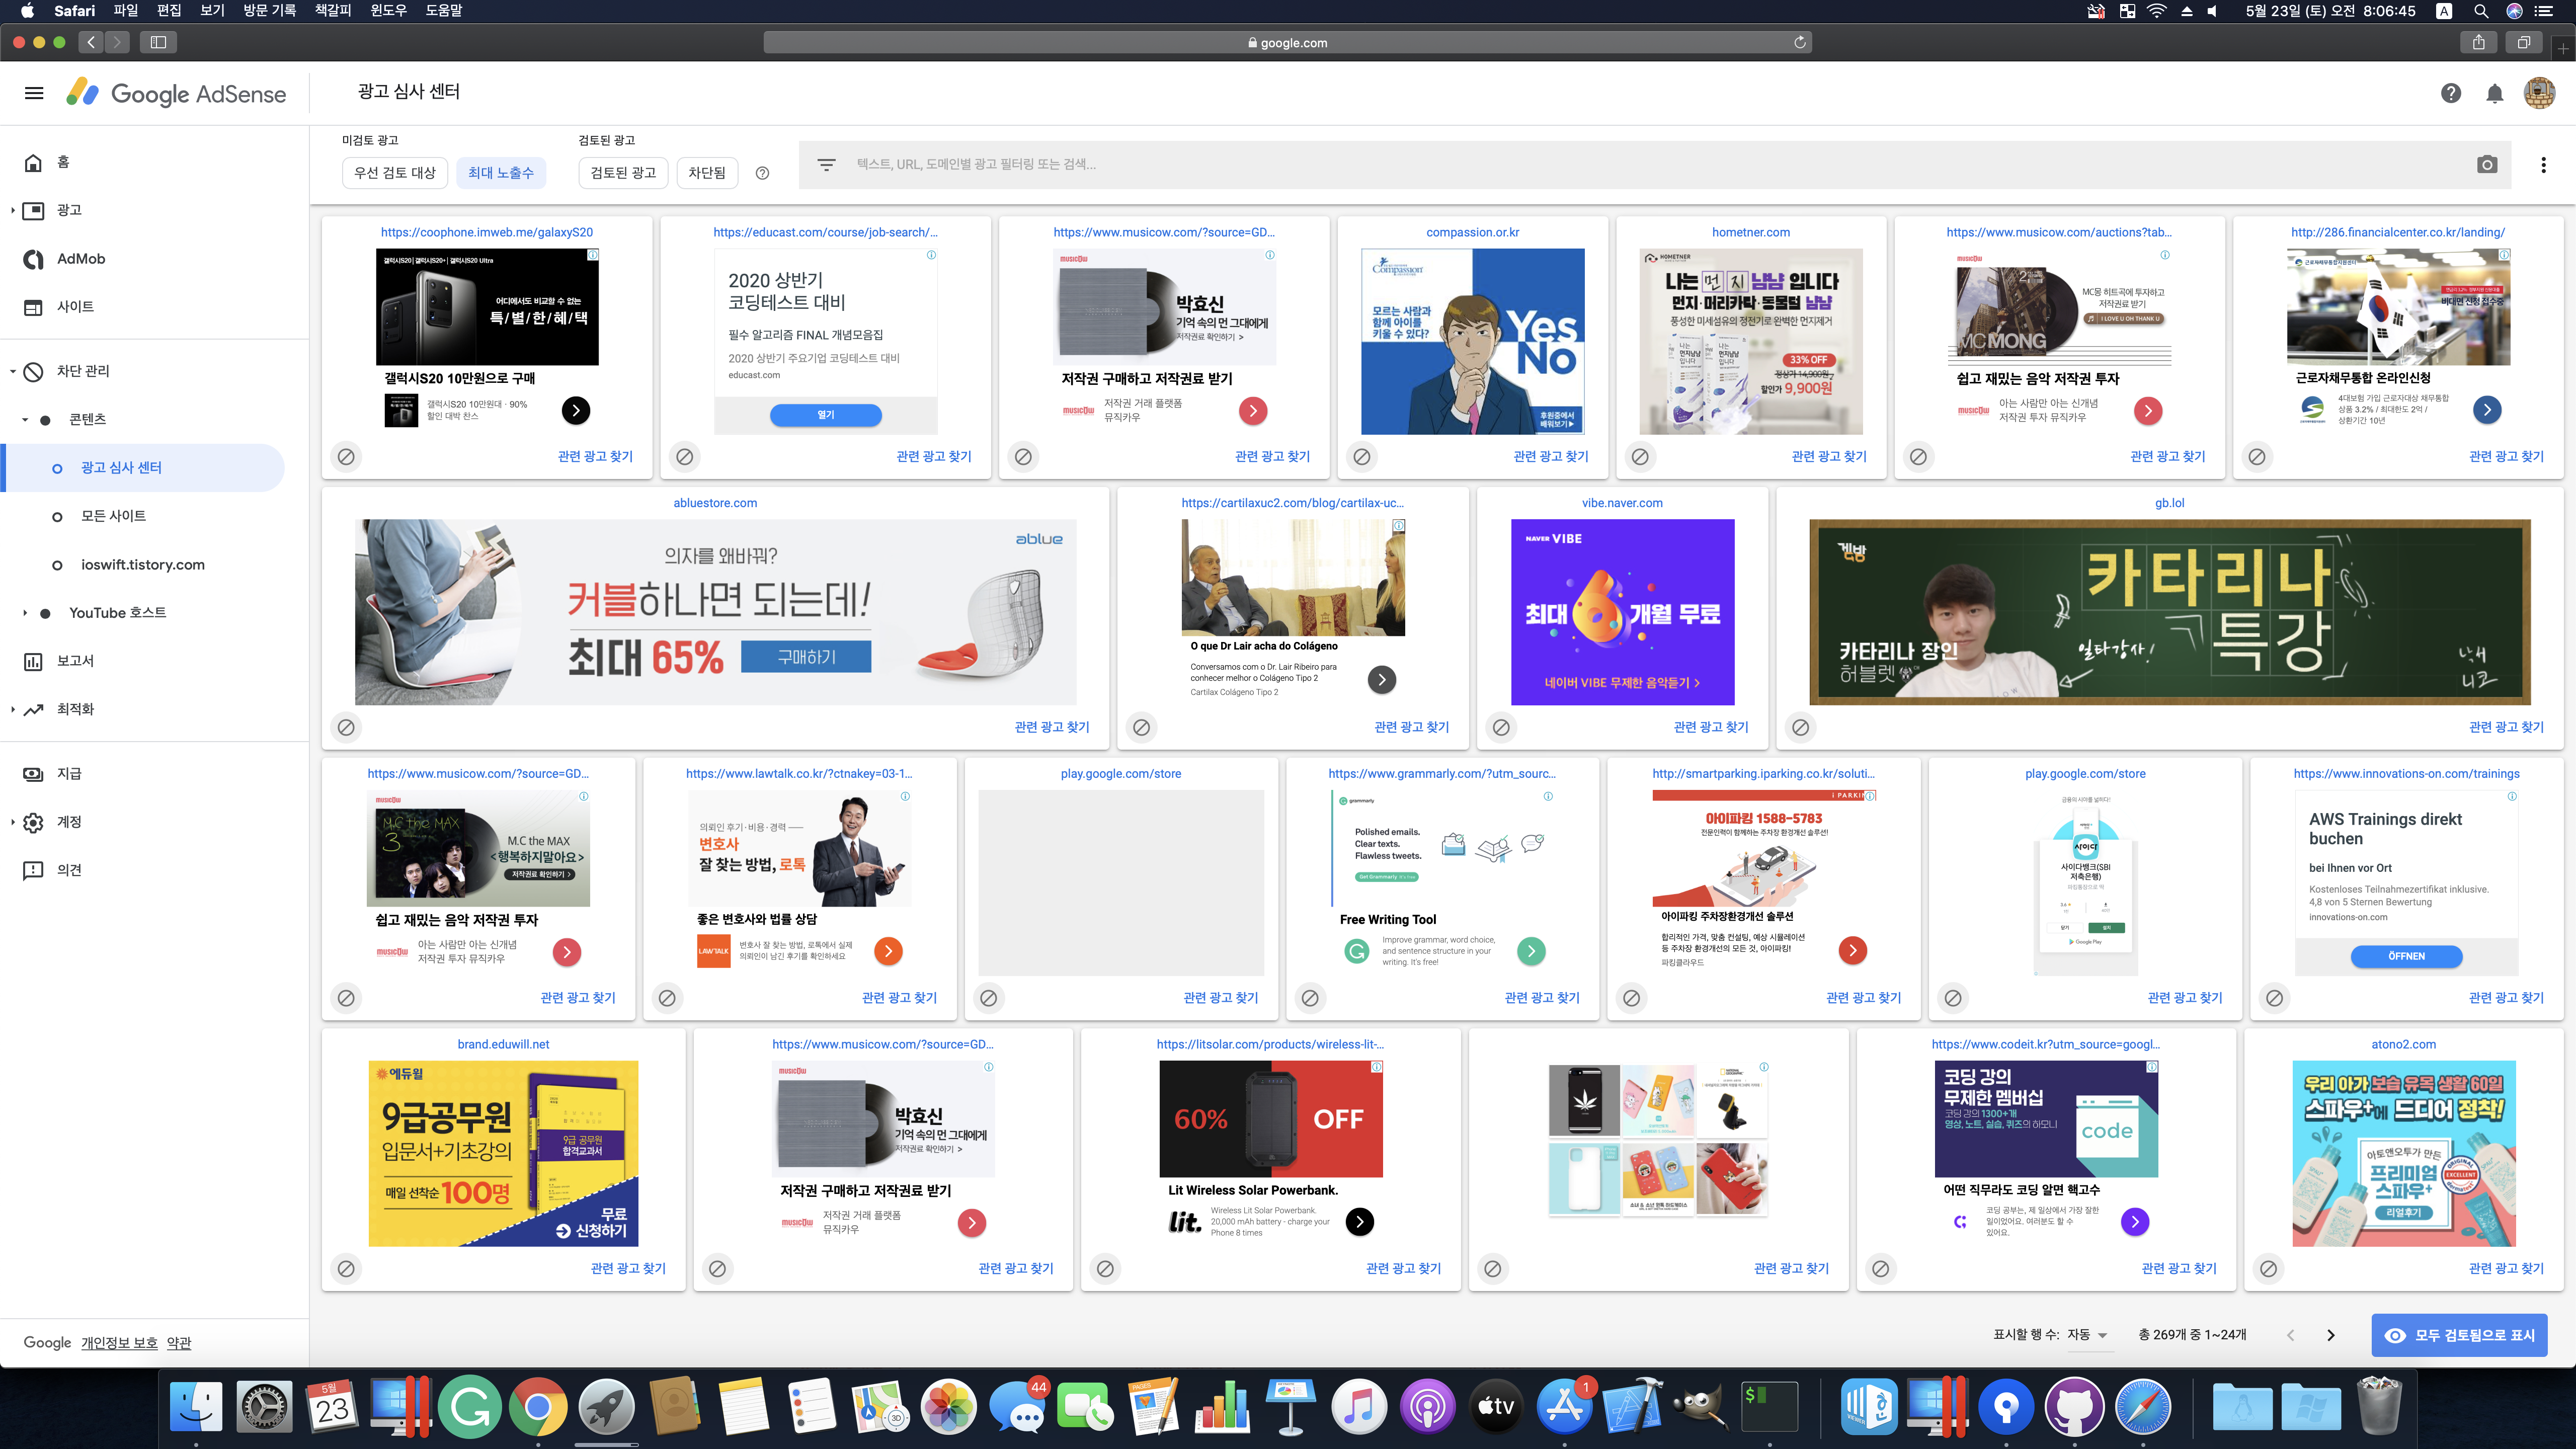The width and height of the screenshot is (2576, 1449).
Task: Go to next page of ads arrow
Action: [x=2330, y=1335]
